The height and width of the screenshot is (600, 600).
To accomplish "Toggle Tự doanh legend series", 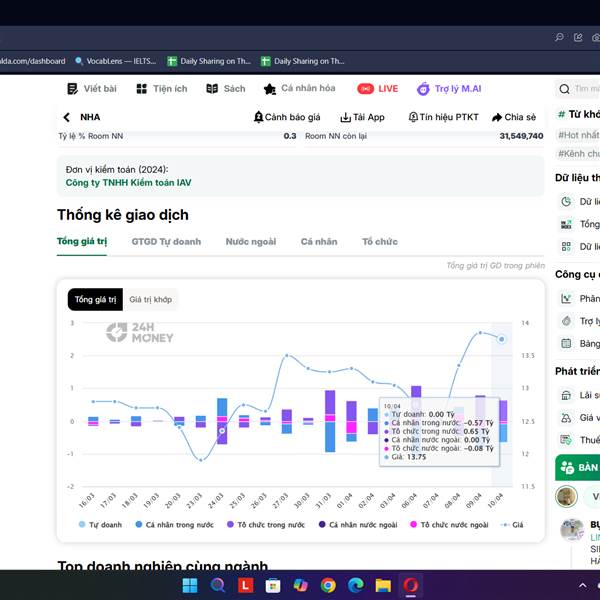I will pyautogui.click(x=100, y=525).
